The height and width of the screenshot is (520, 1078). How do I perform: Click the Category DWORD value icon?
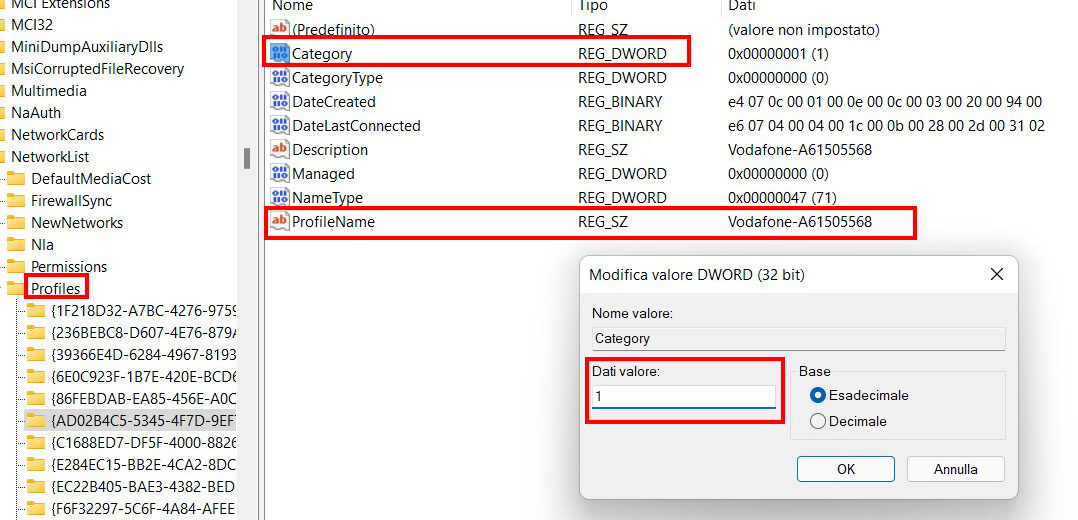[280, 54]
